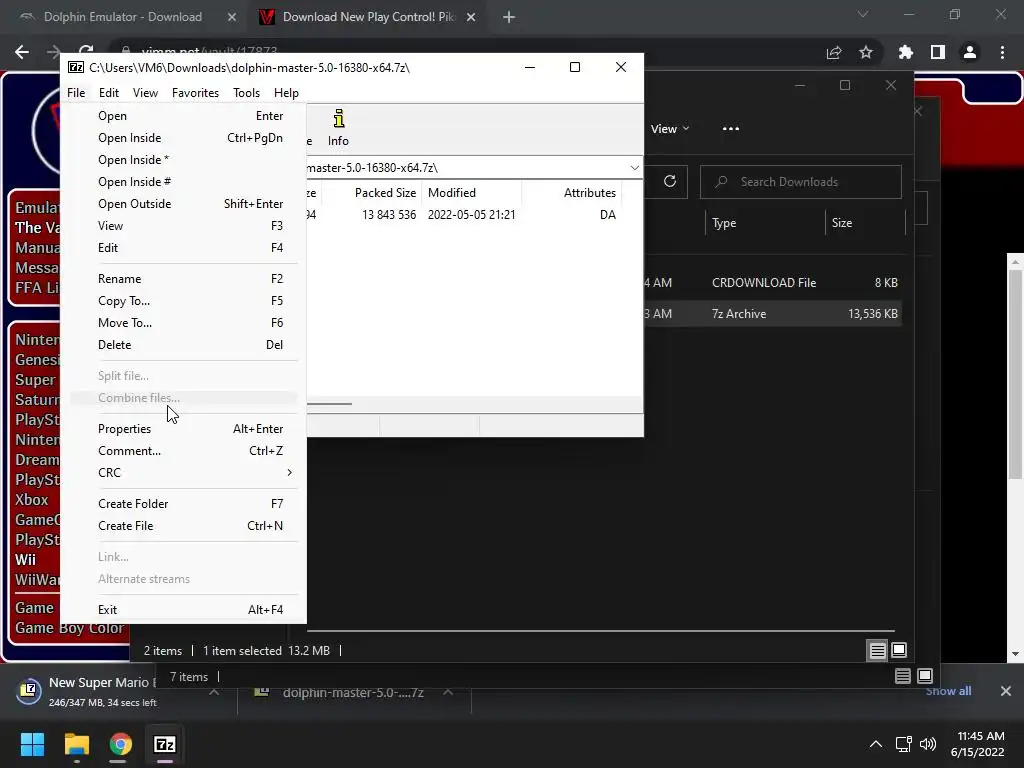Image resolution: width=1024 pixels, height=768 pixels.
Task: Open the three-dot See more menu in Explorer
Action: point(731,129)
